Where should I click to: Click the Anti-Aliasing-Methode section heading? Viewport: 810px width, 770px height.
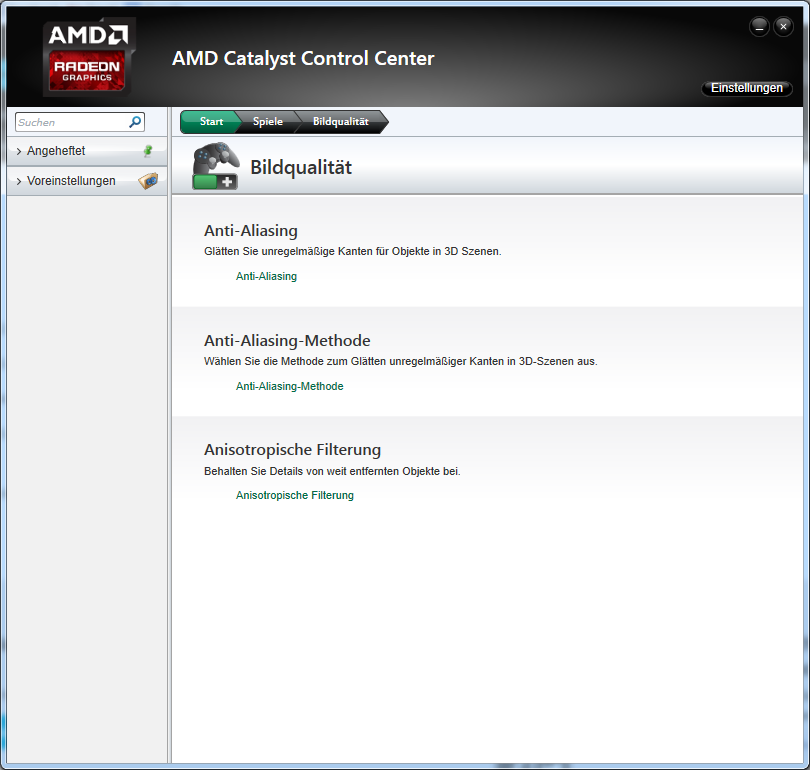pos(287,340)
